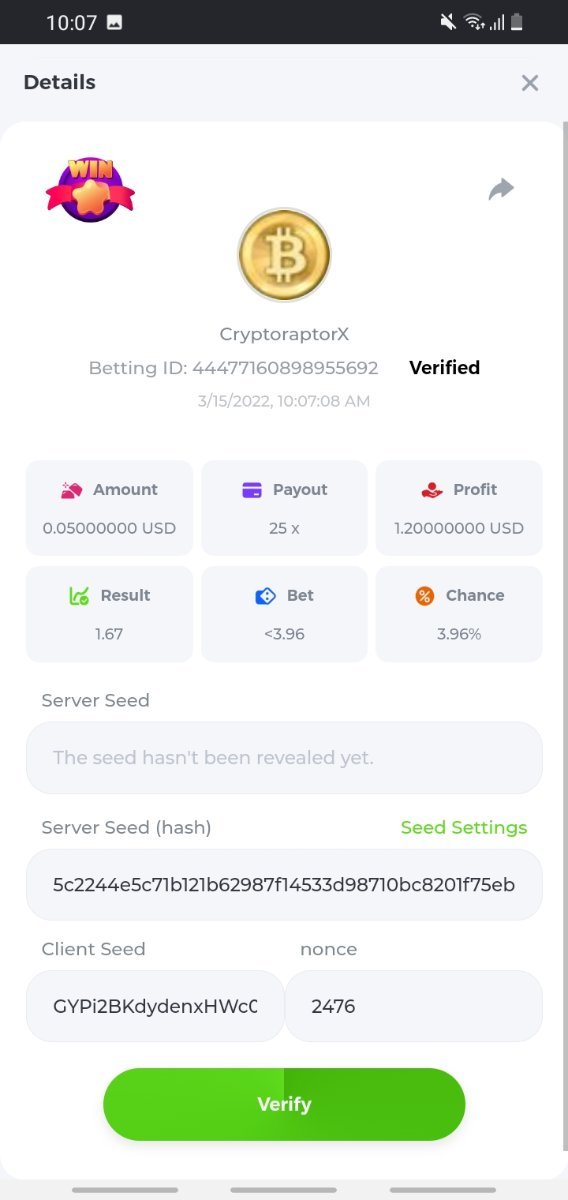Select the nonce field showing 2476
This screenshot has height=1200, width=568.
(414, 1006)
